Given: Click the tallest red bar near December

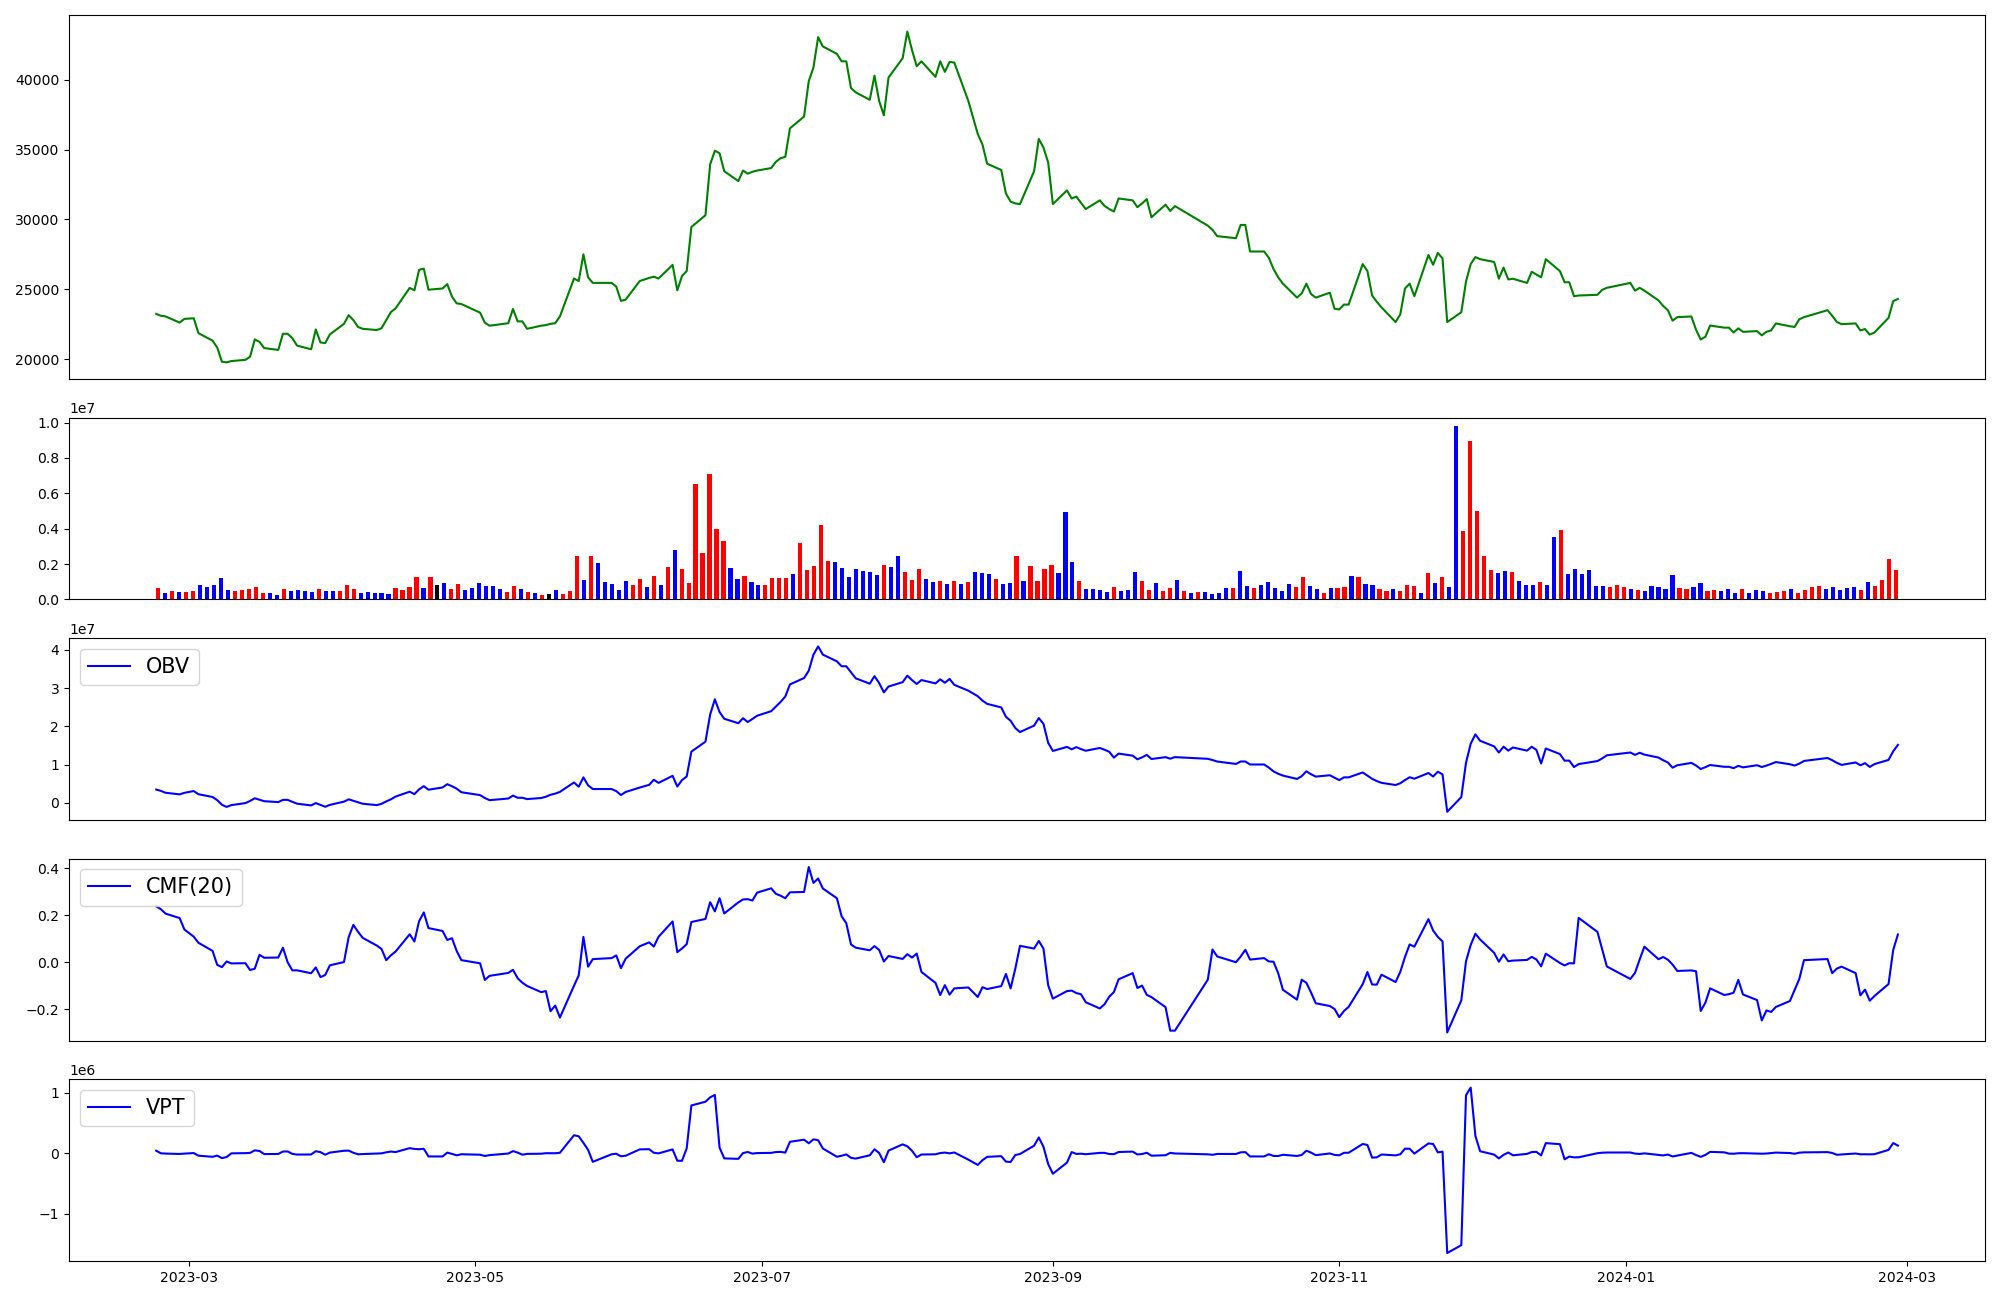Looking at the screenshot, I should point(1470,520).
